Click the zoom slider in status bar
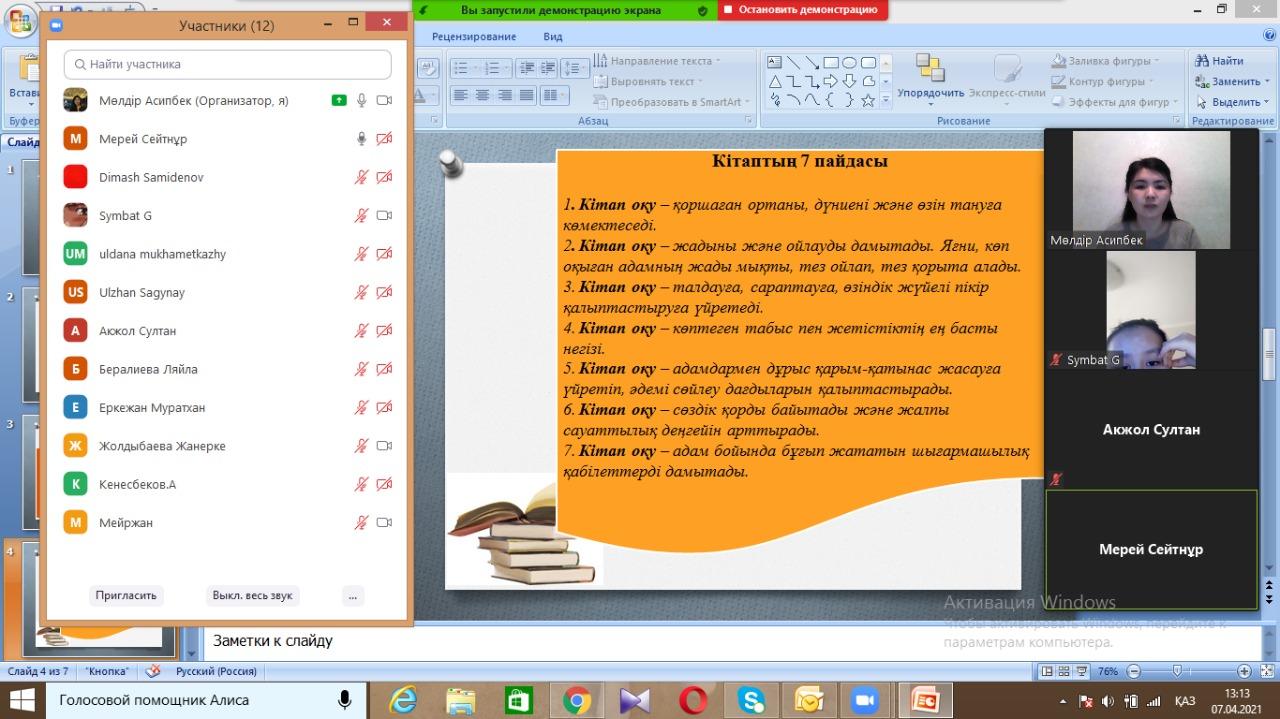The image size is (1280, 719). pos(1178,671)
